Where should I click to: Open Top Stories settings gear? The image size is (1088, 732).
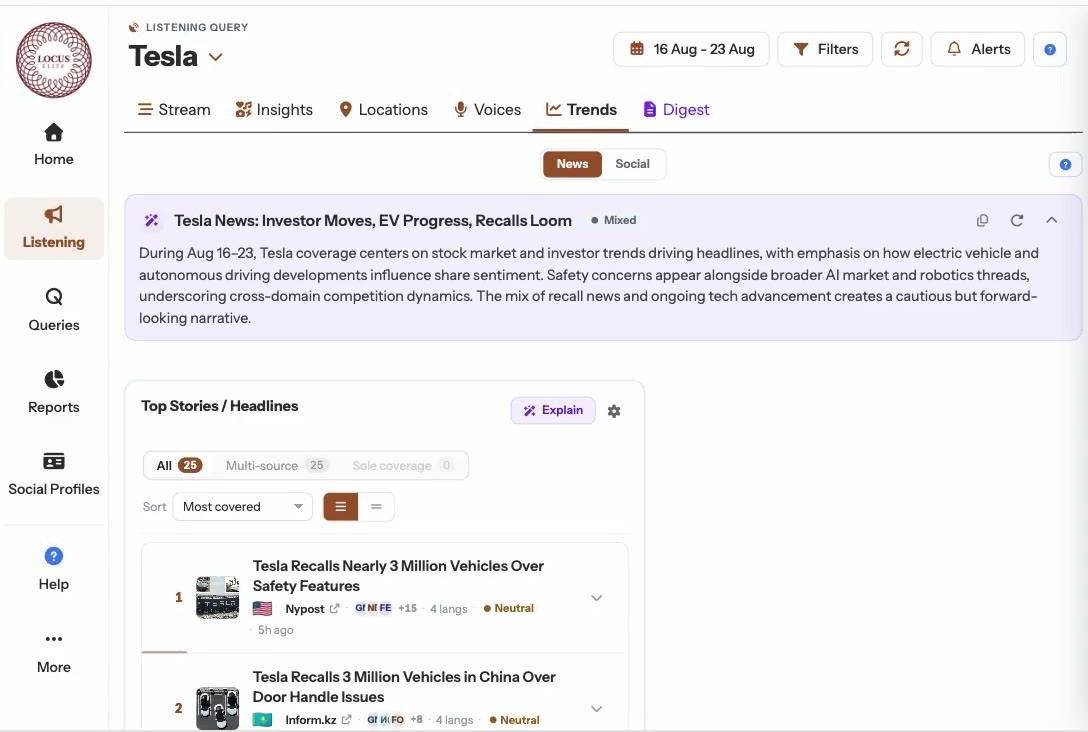[614, 411]
